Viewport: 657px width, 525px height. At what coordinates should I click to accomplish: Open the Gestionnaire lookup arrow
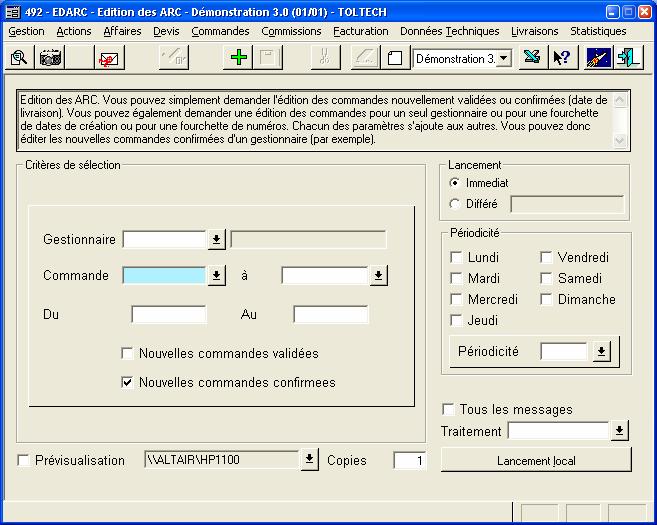point(217,239)
